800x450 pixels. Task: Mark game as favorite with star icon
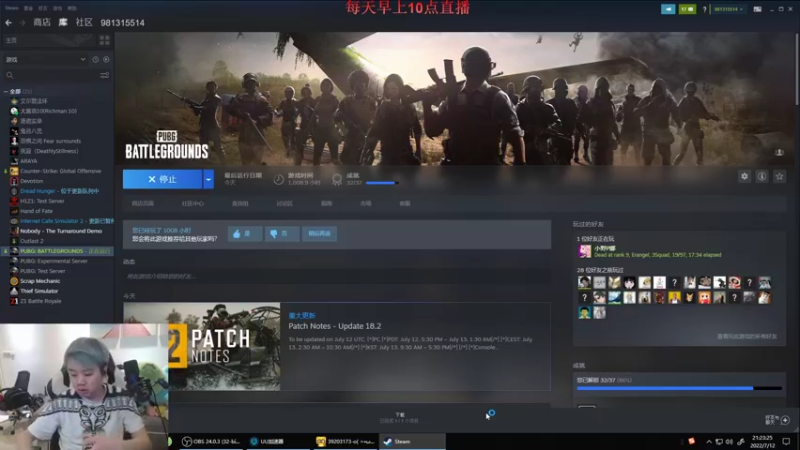tap(779, 177)
